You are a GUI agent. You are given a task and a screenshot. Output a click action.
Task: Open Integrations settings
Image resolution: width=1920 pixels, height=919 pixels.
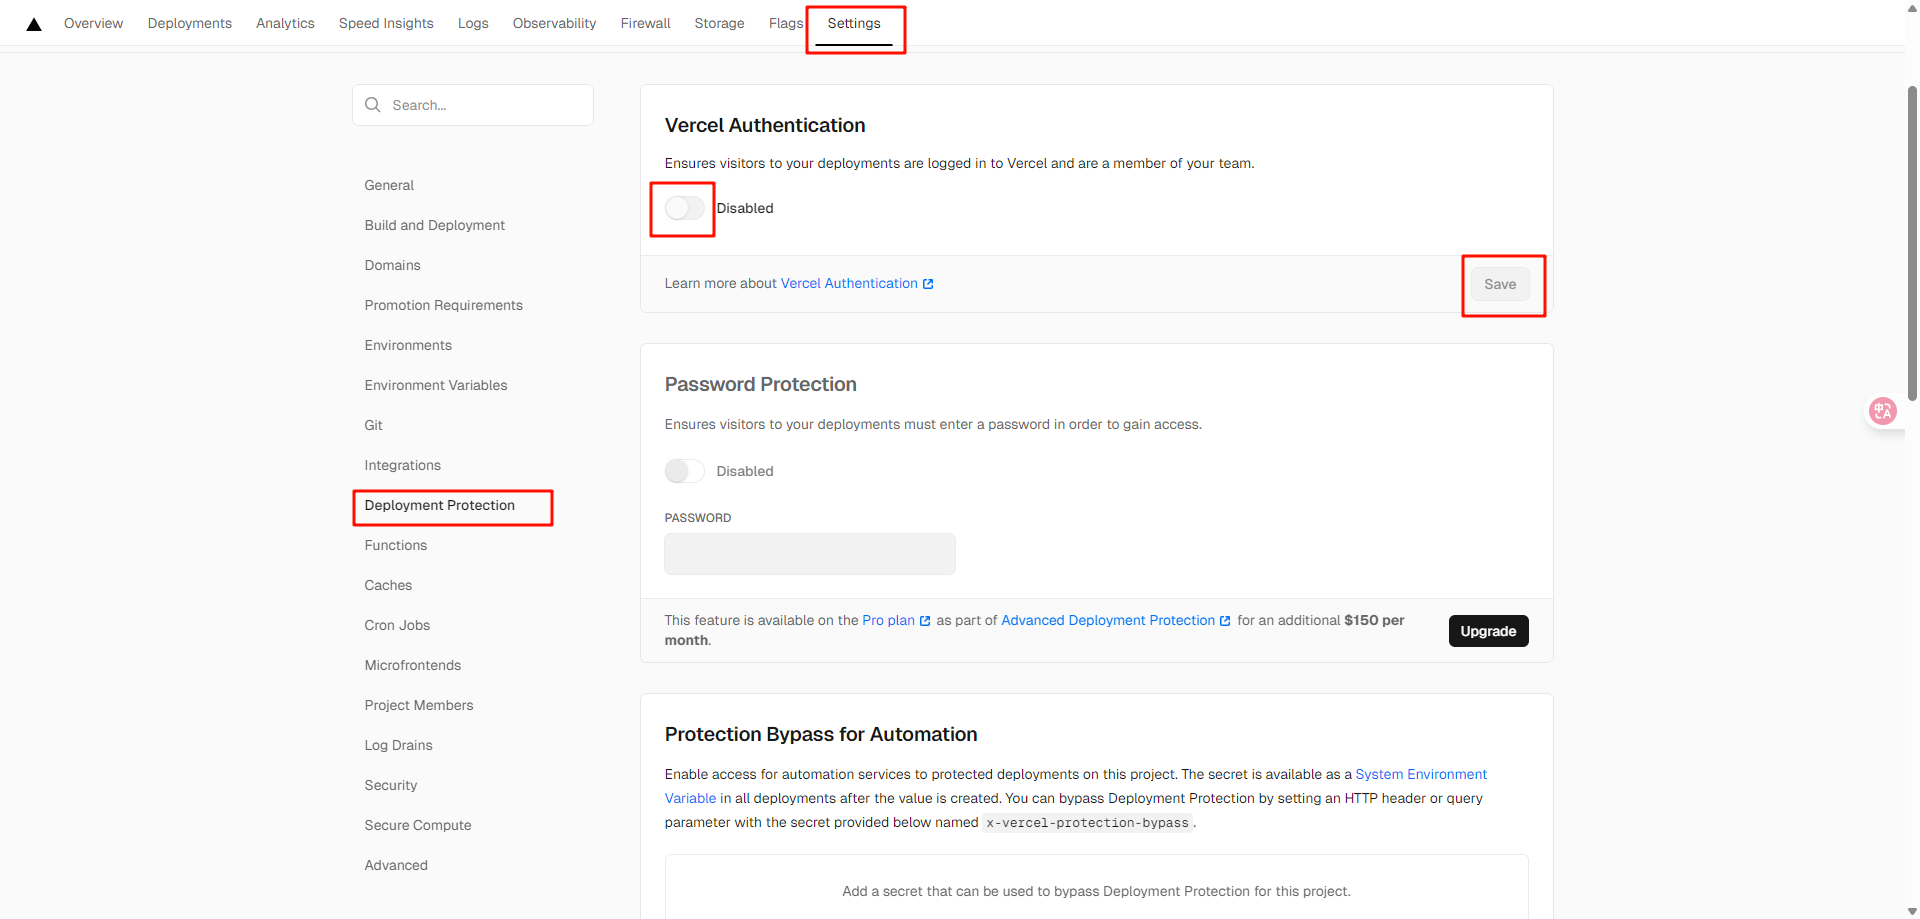[402, 465]
